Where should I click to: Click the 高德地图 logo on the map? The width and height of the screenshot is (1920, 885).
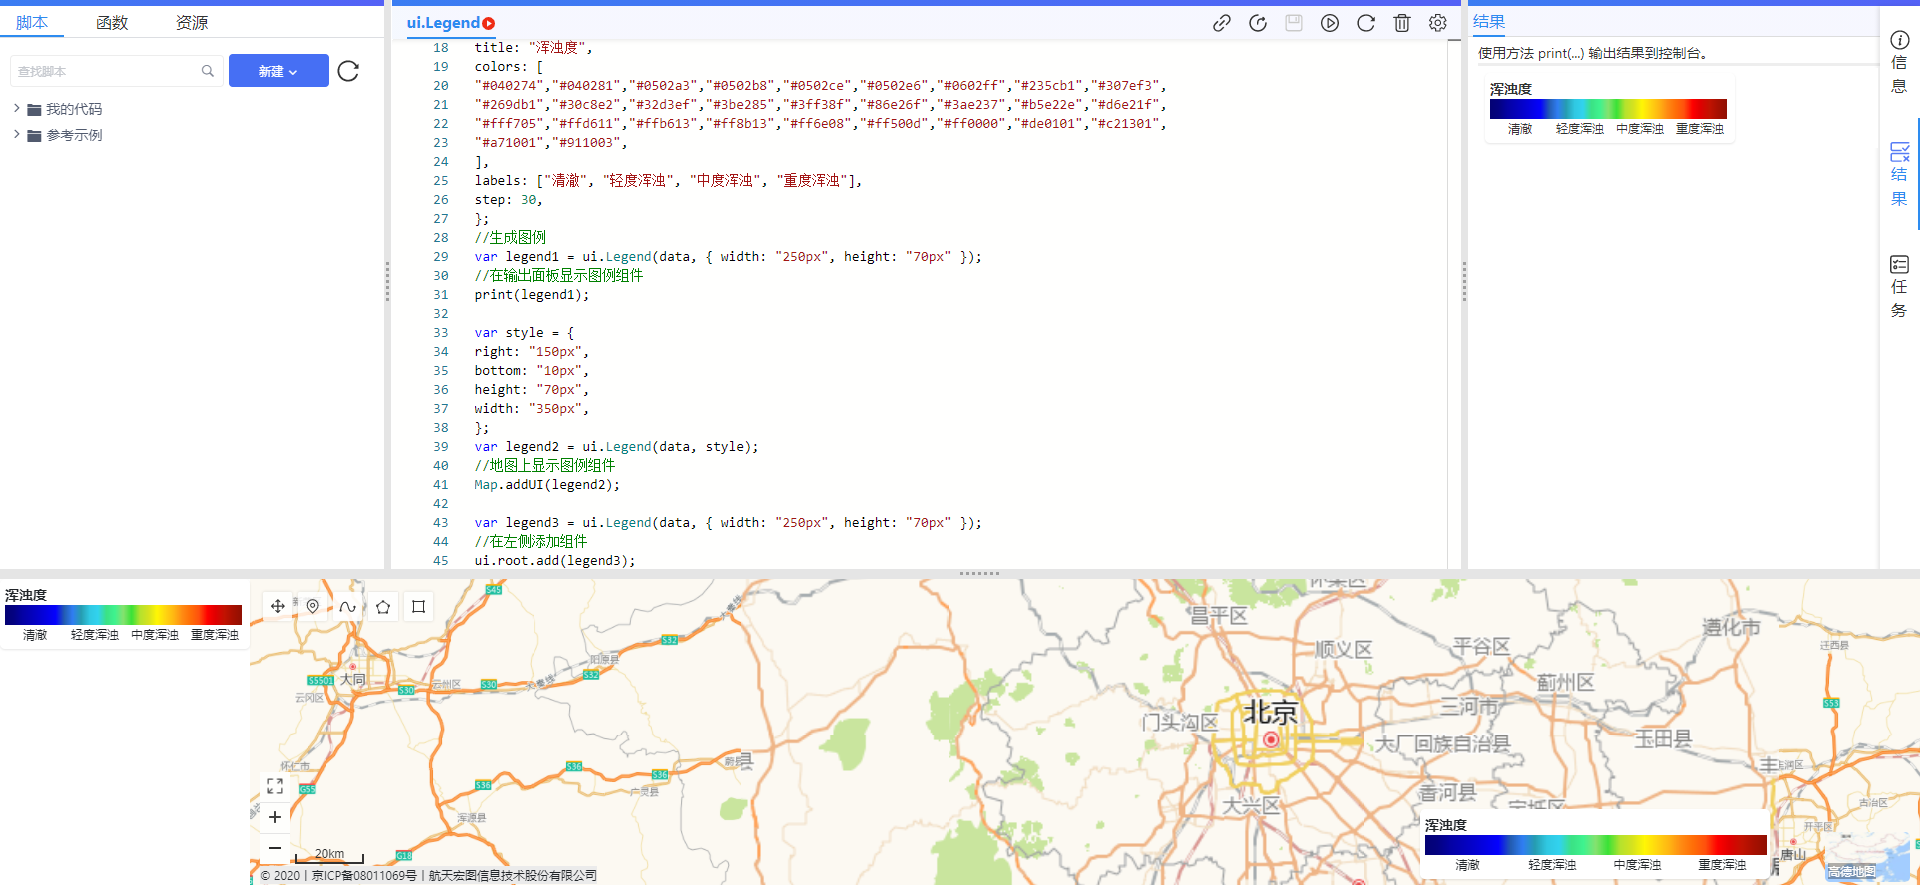click(x=1852, y=871)
